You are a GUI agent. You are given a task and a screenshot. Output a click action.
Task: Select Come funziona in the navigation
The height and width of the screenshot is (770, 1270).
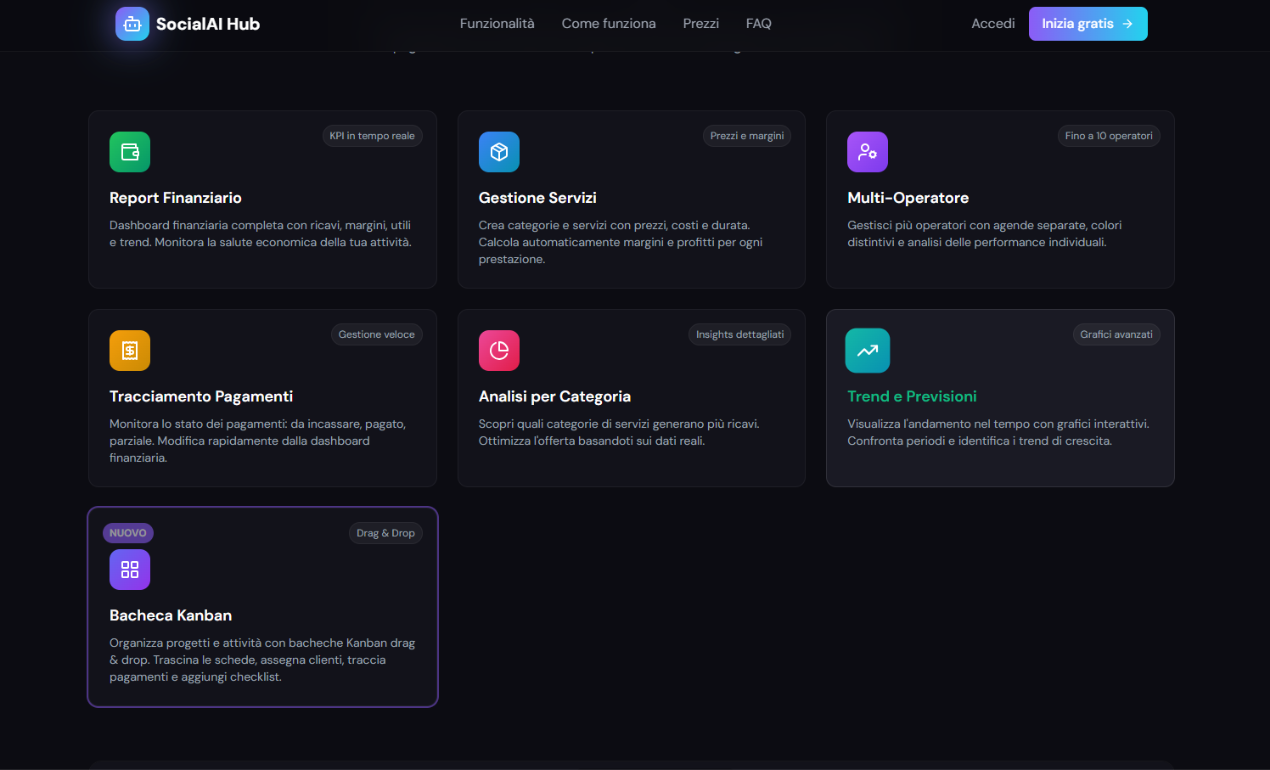608,23
